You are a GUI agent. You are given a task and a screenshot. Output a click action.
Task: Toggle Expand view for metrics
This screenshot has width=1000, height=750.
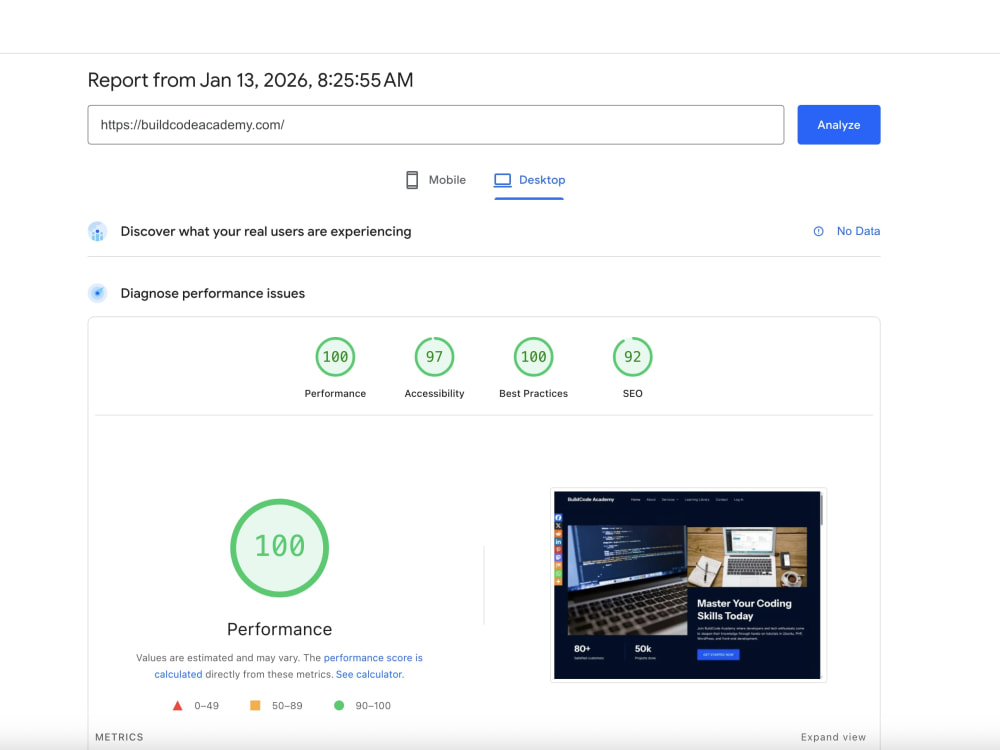coord(834,737)
